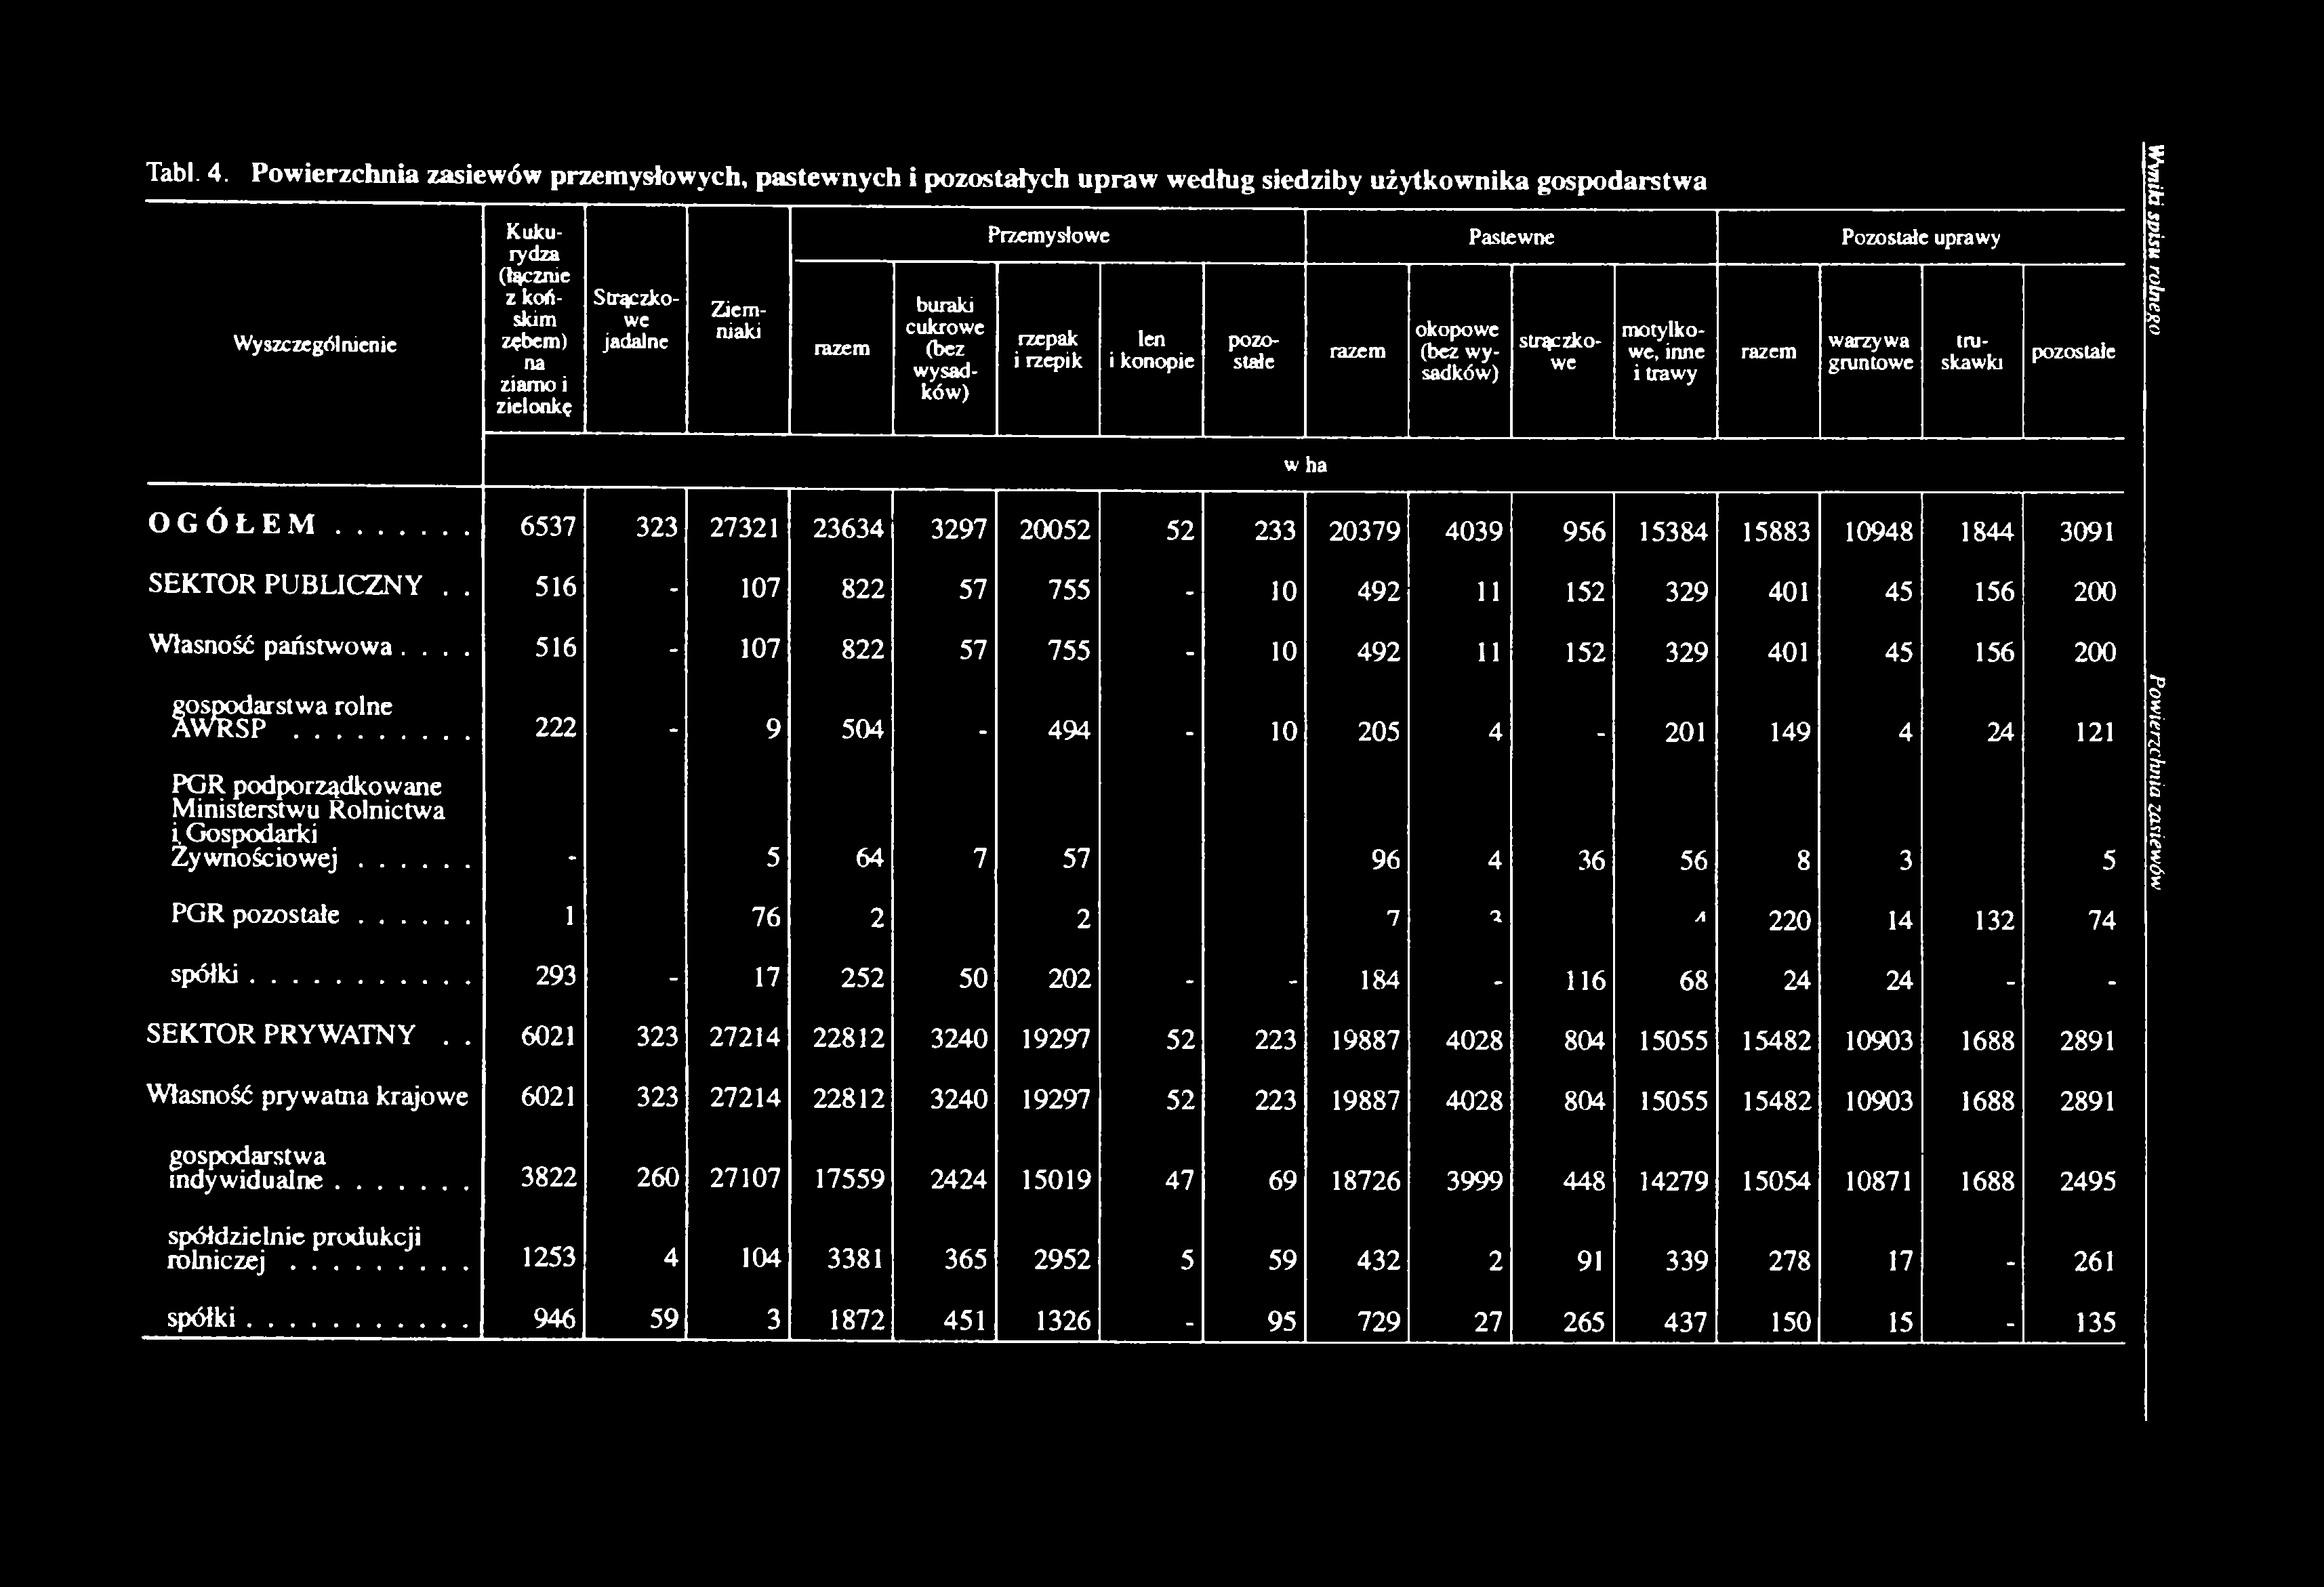Click the 'Pastewne' group header
The image size is (2324, 1587).
(1510, 237)
